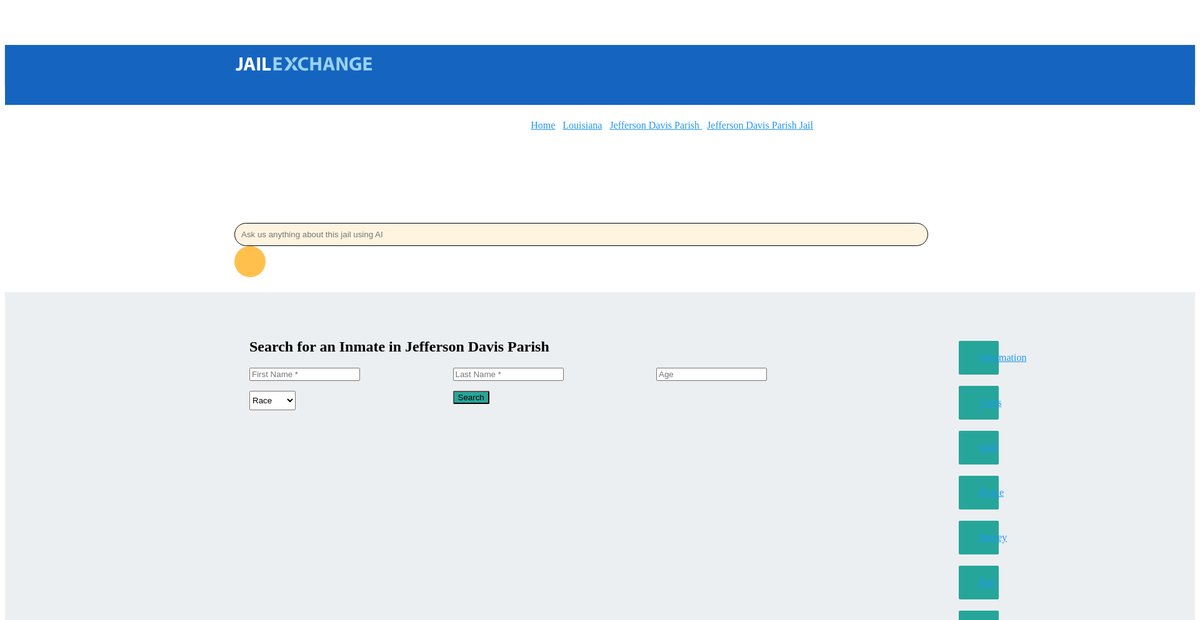This screenshot has height=620, width=1200.
Task: Focus the Age field
Action: (711, 374)
